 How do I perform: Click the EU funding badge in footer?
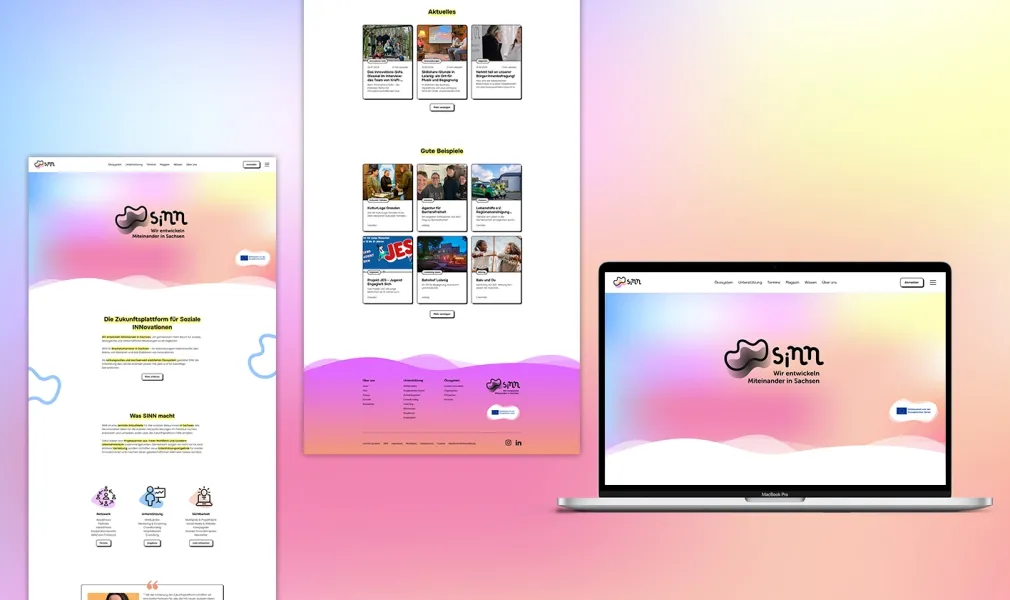pyautogui.click(x=503, y=412)
